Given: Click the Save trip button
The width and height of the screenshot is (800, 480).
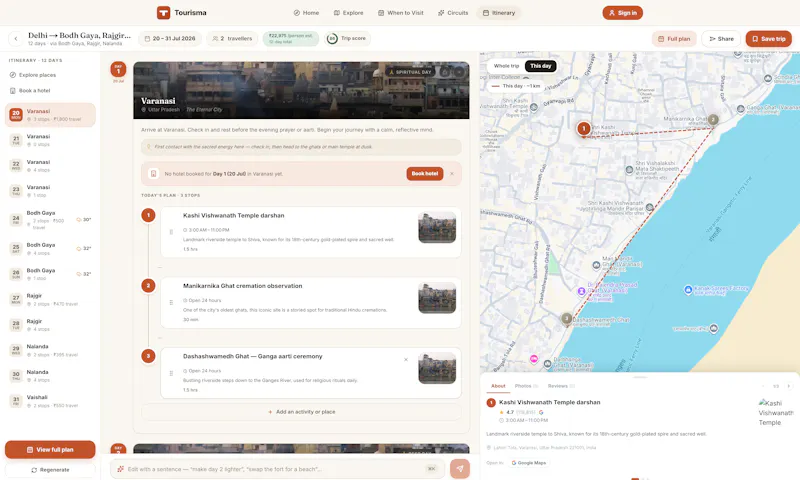Looking at the screenshot, I should [x=768, y=39].
